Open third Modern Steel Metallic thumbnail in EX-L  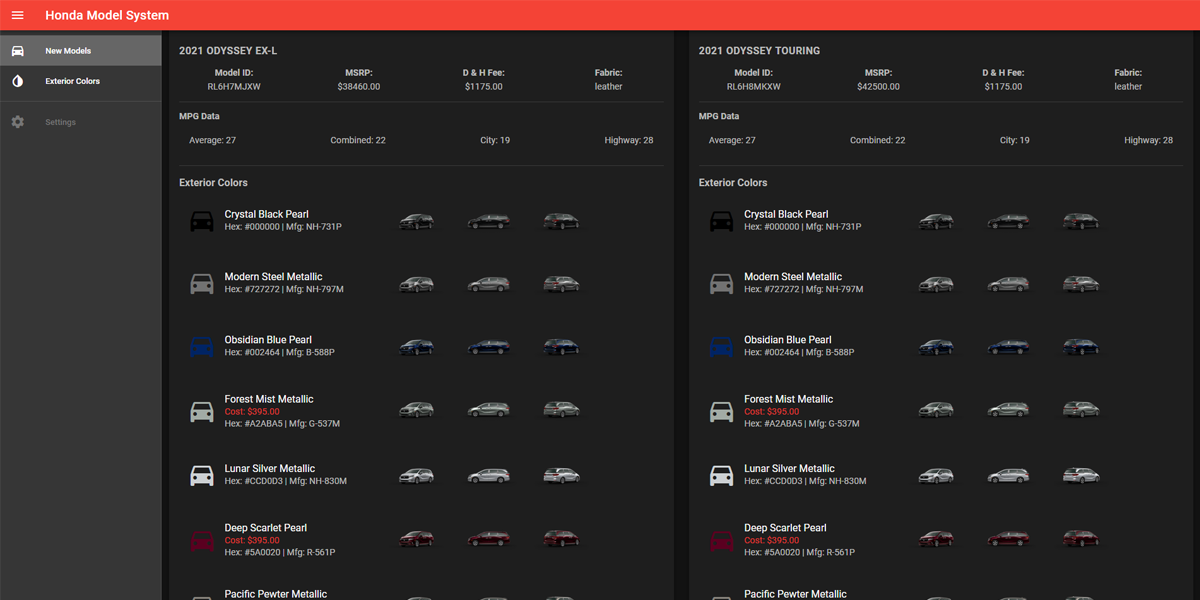click(561, 284)
